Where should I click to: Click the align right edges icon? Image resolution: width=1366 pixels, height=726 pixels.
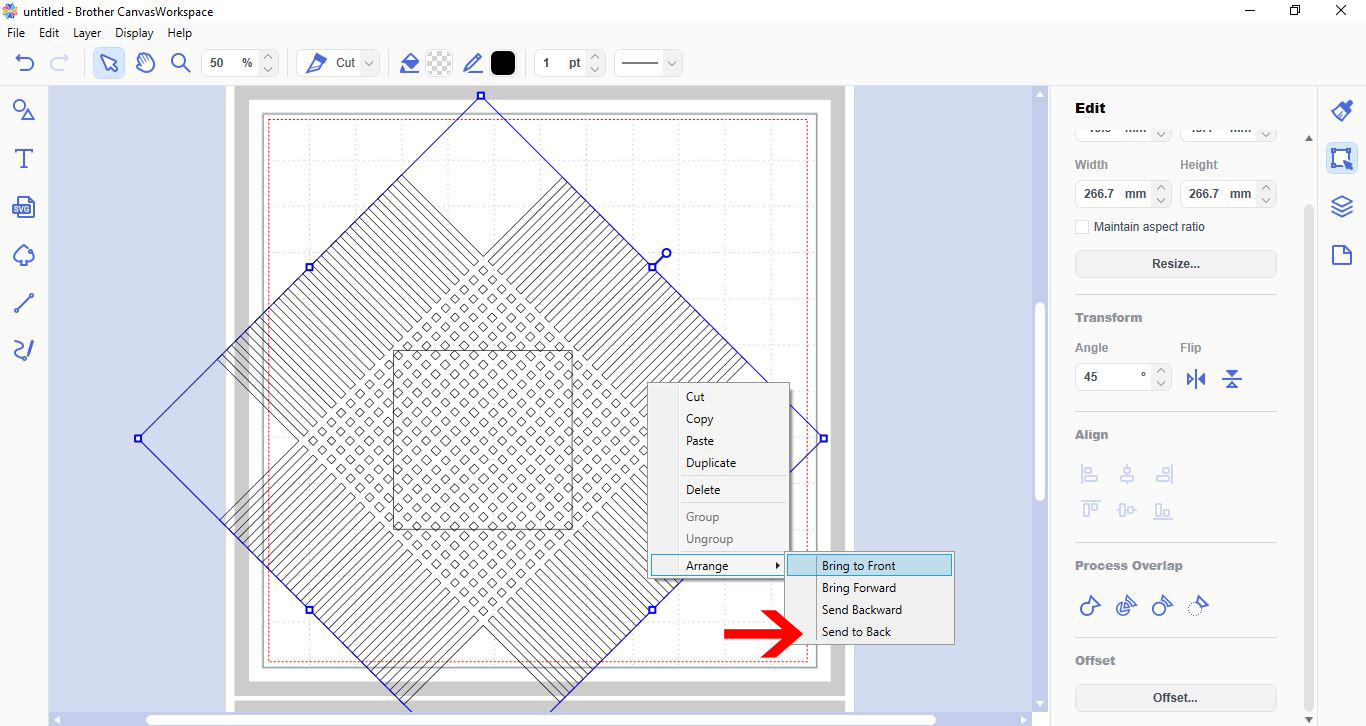(x=1163, y=474)
